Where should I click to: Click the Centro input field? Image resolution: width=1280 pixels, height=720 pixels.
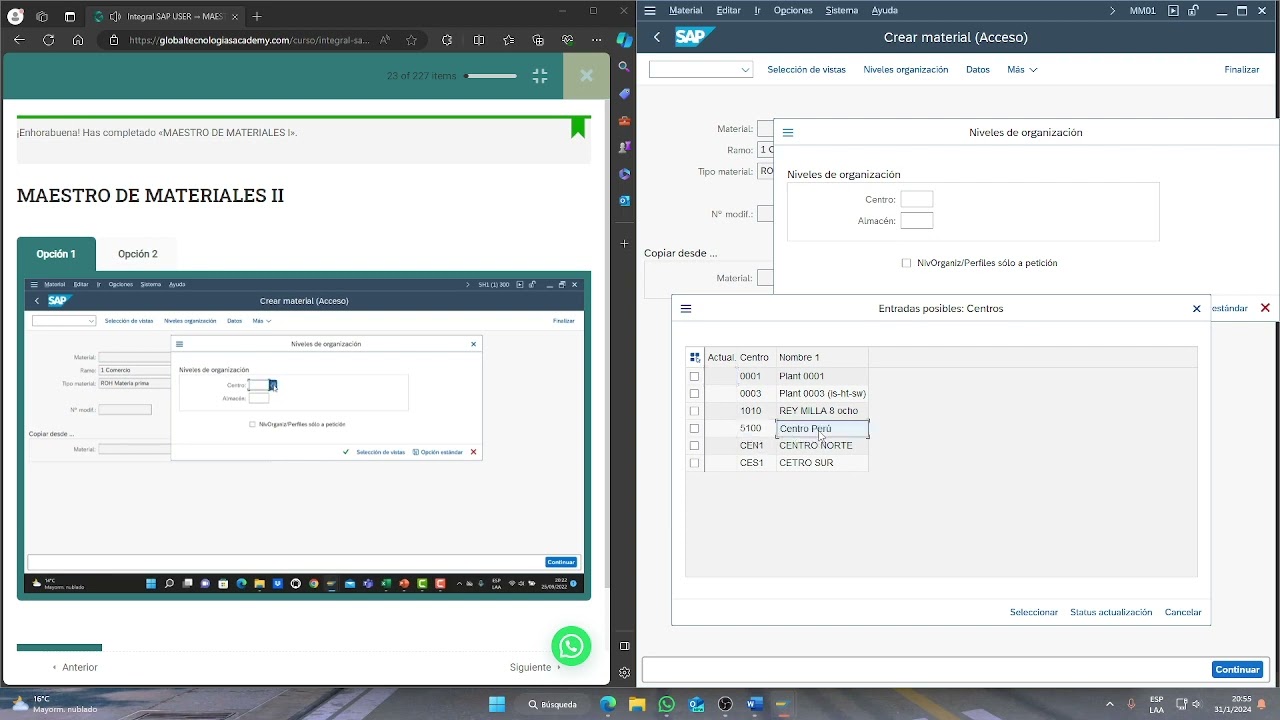(x=916, y=200)
